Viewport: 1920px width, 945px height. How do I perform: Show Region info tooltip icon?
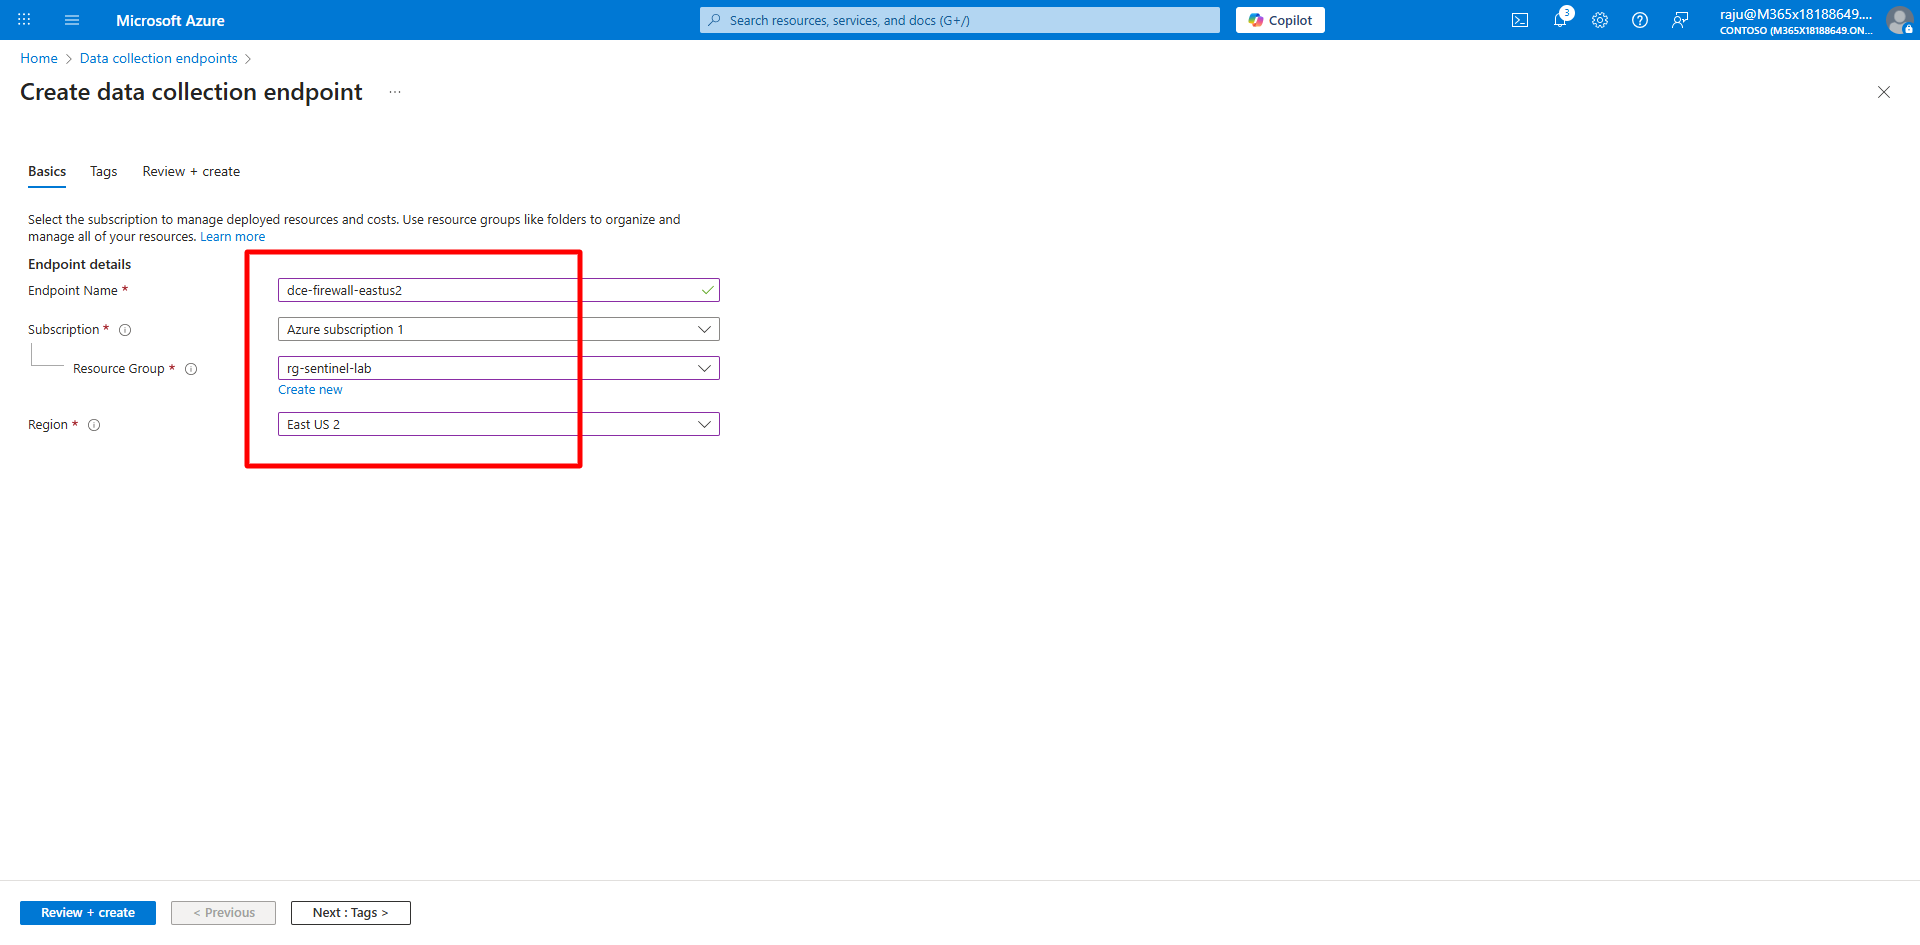[94, 425]
